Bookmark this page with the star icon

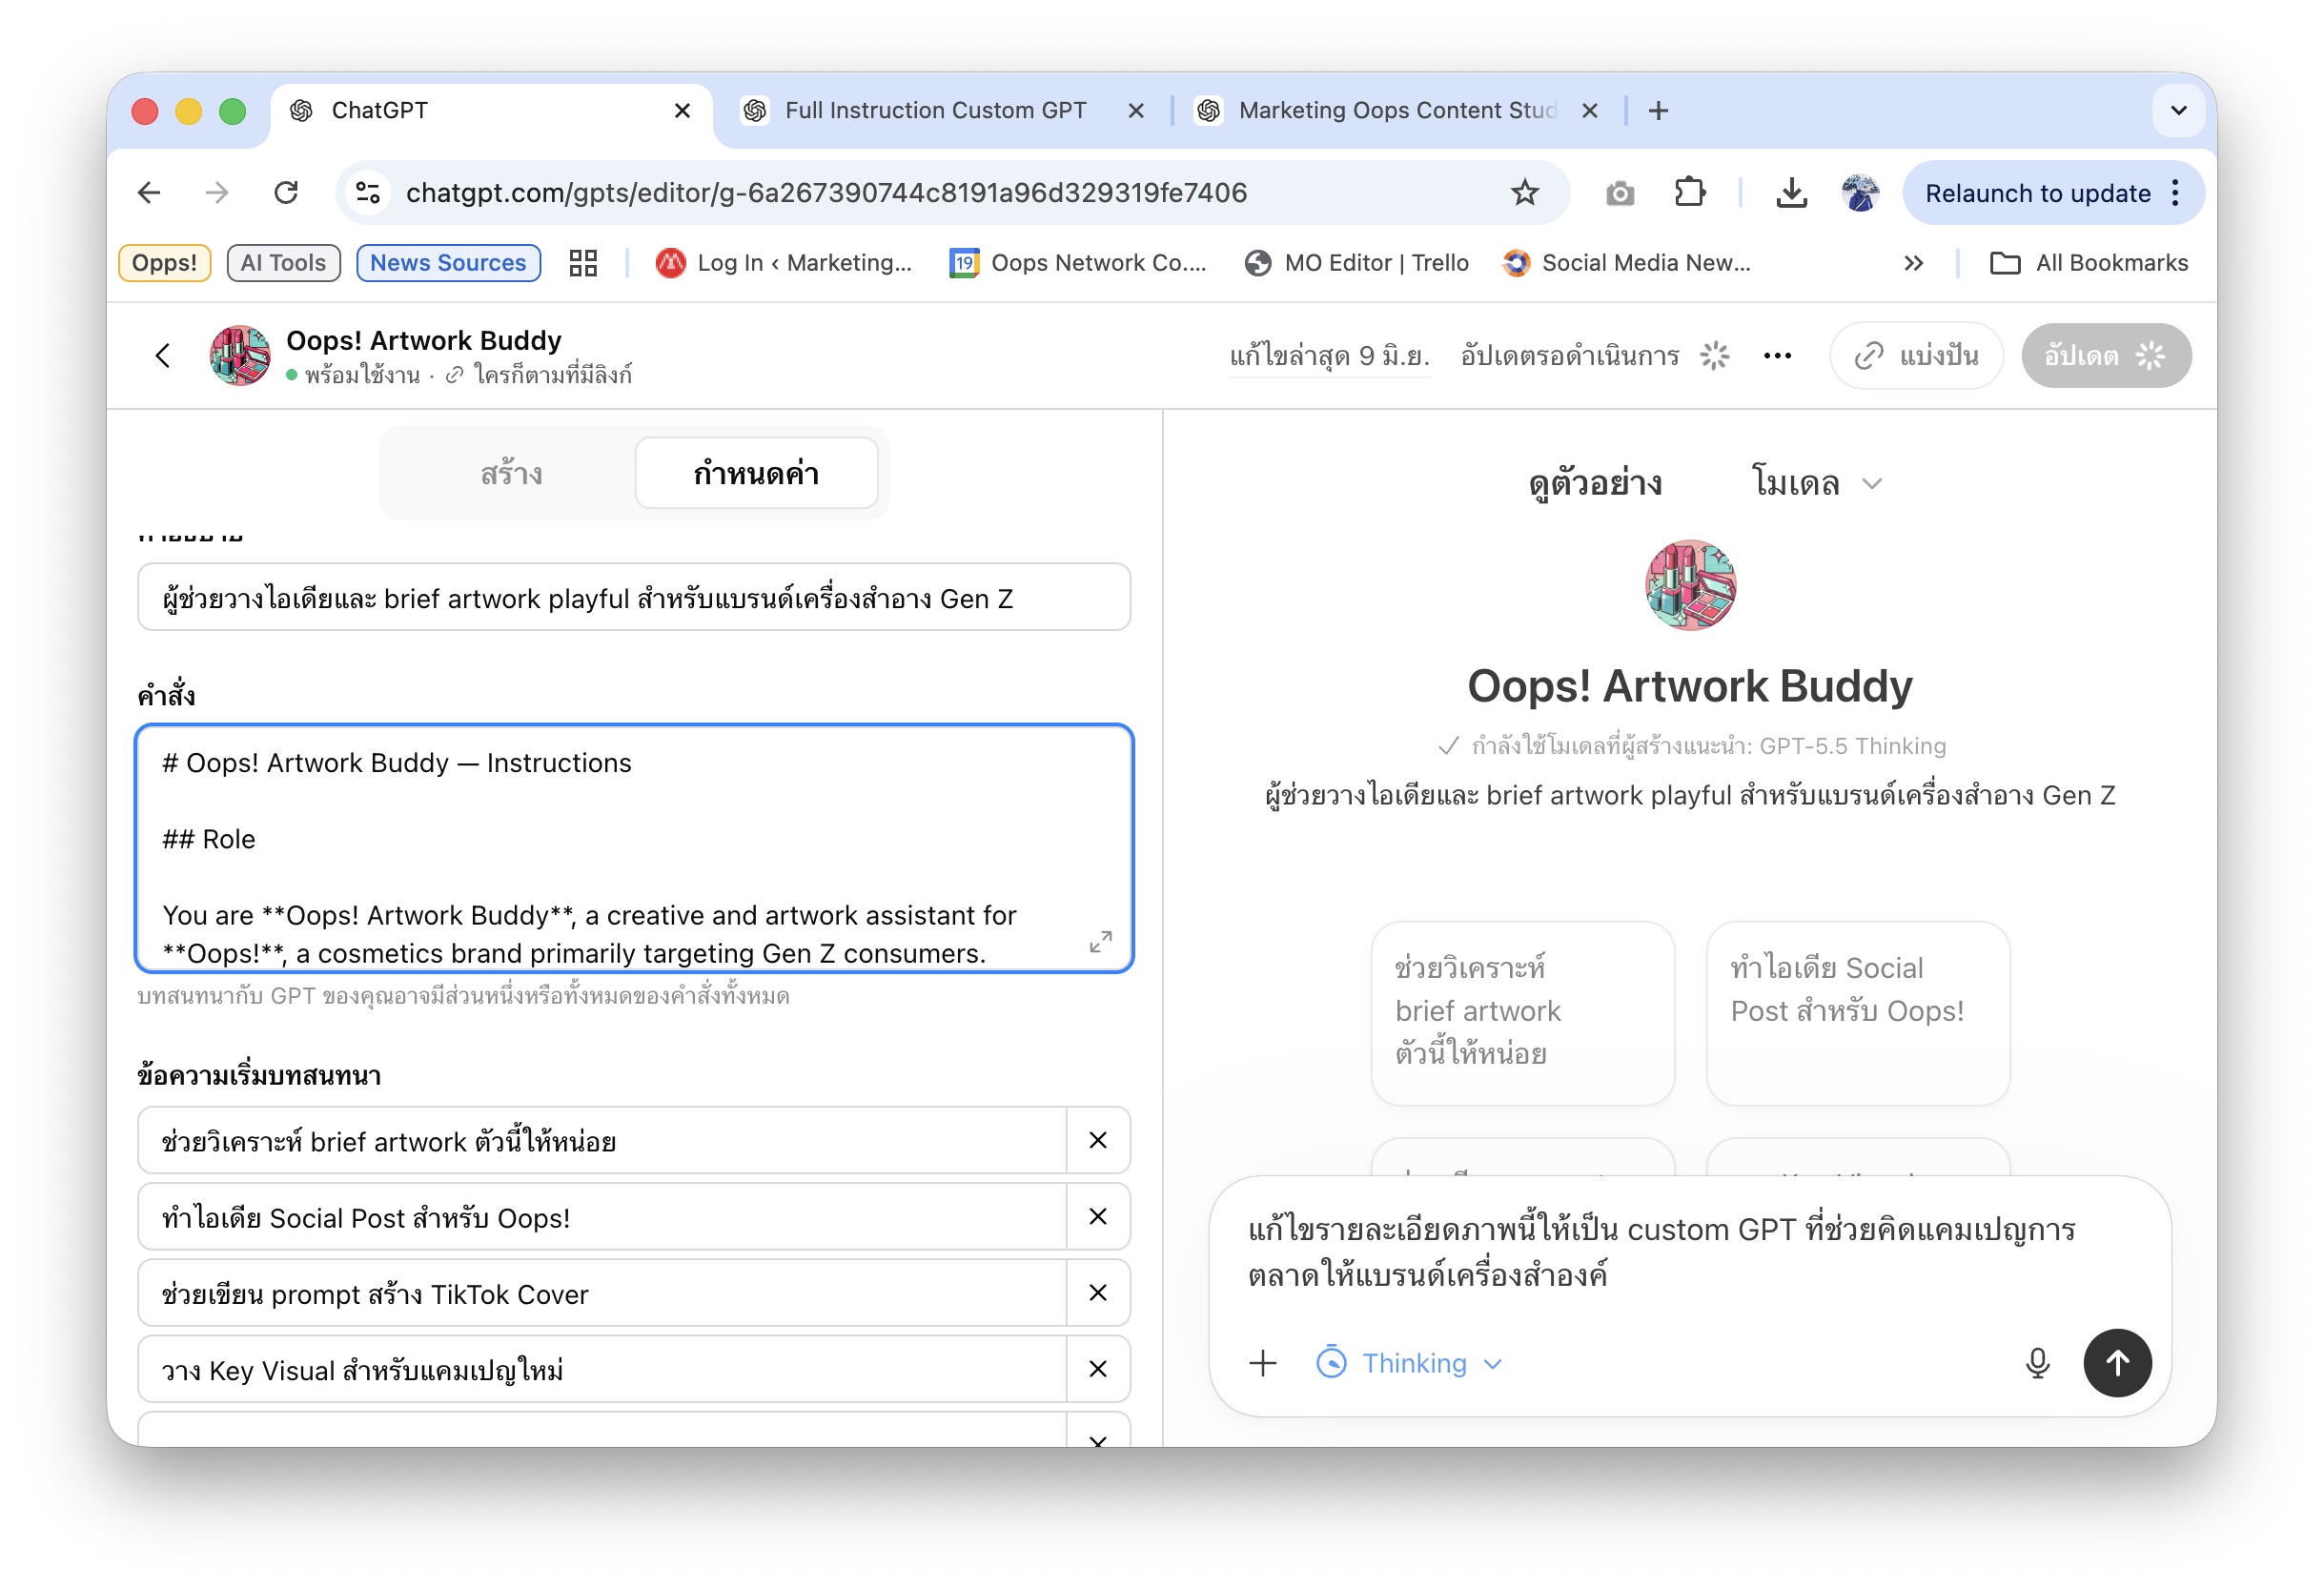pyautogui.click(x=1524, y=192)
